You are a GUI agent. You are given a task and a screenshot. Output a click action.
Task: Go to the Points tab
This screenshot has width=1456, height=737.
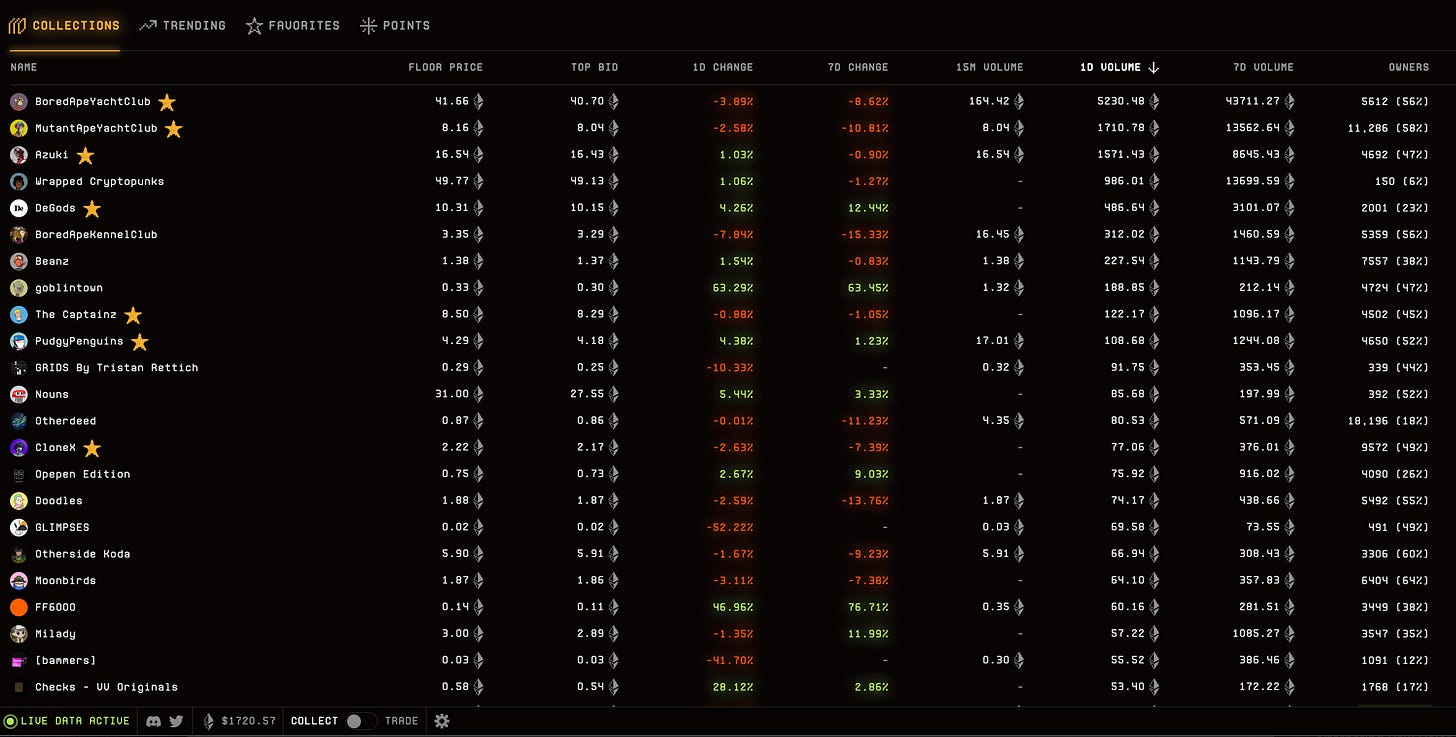(x=395, y=25)
